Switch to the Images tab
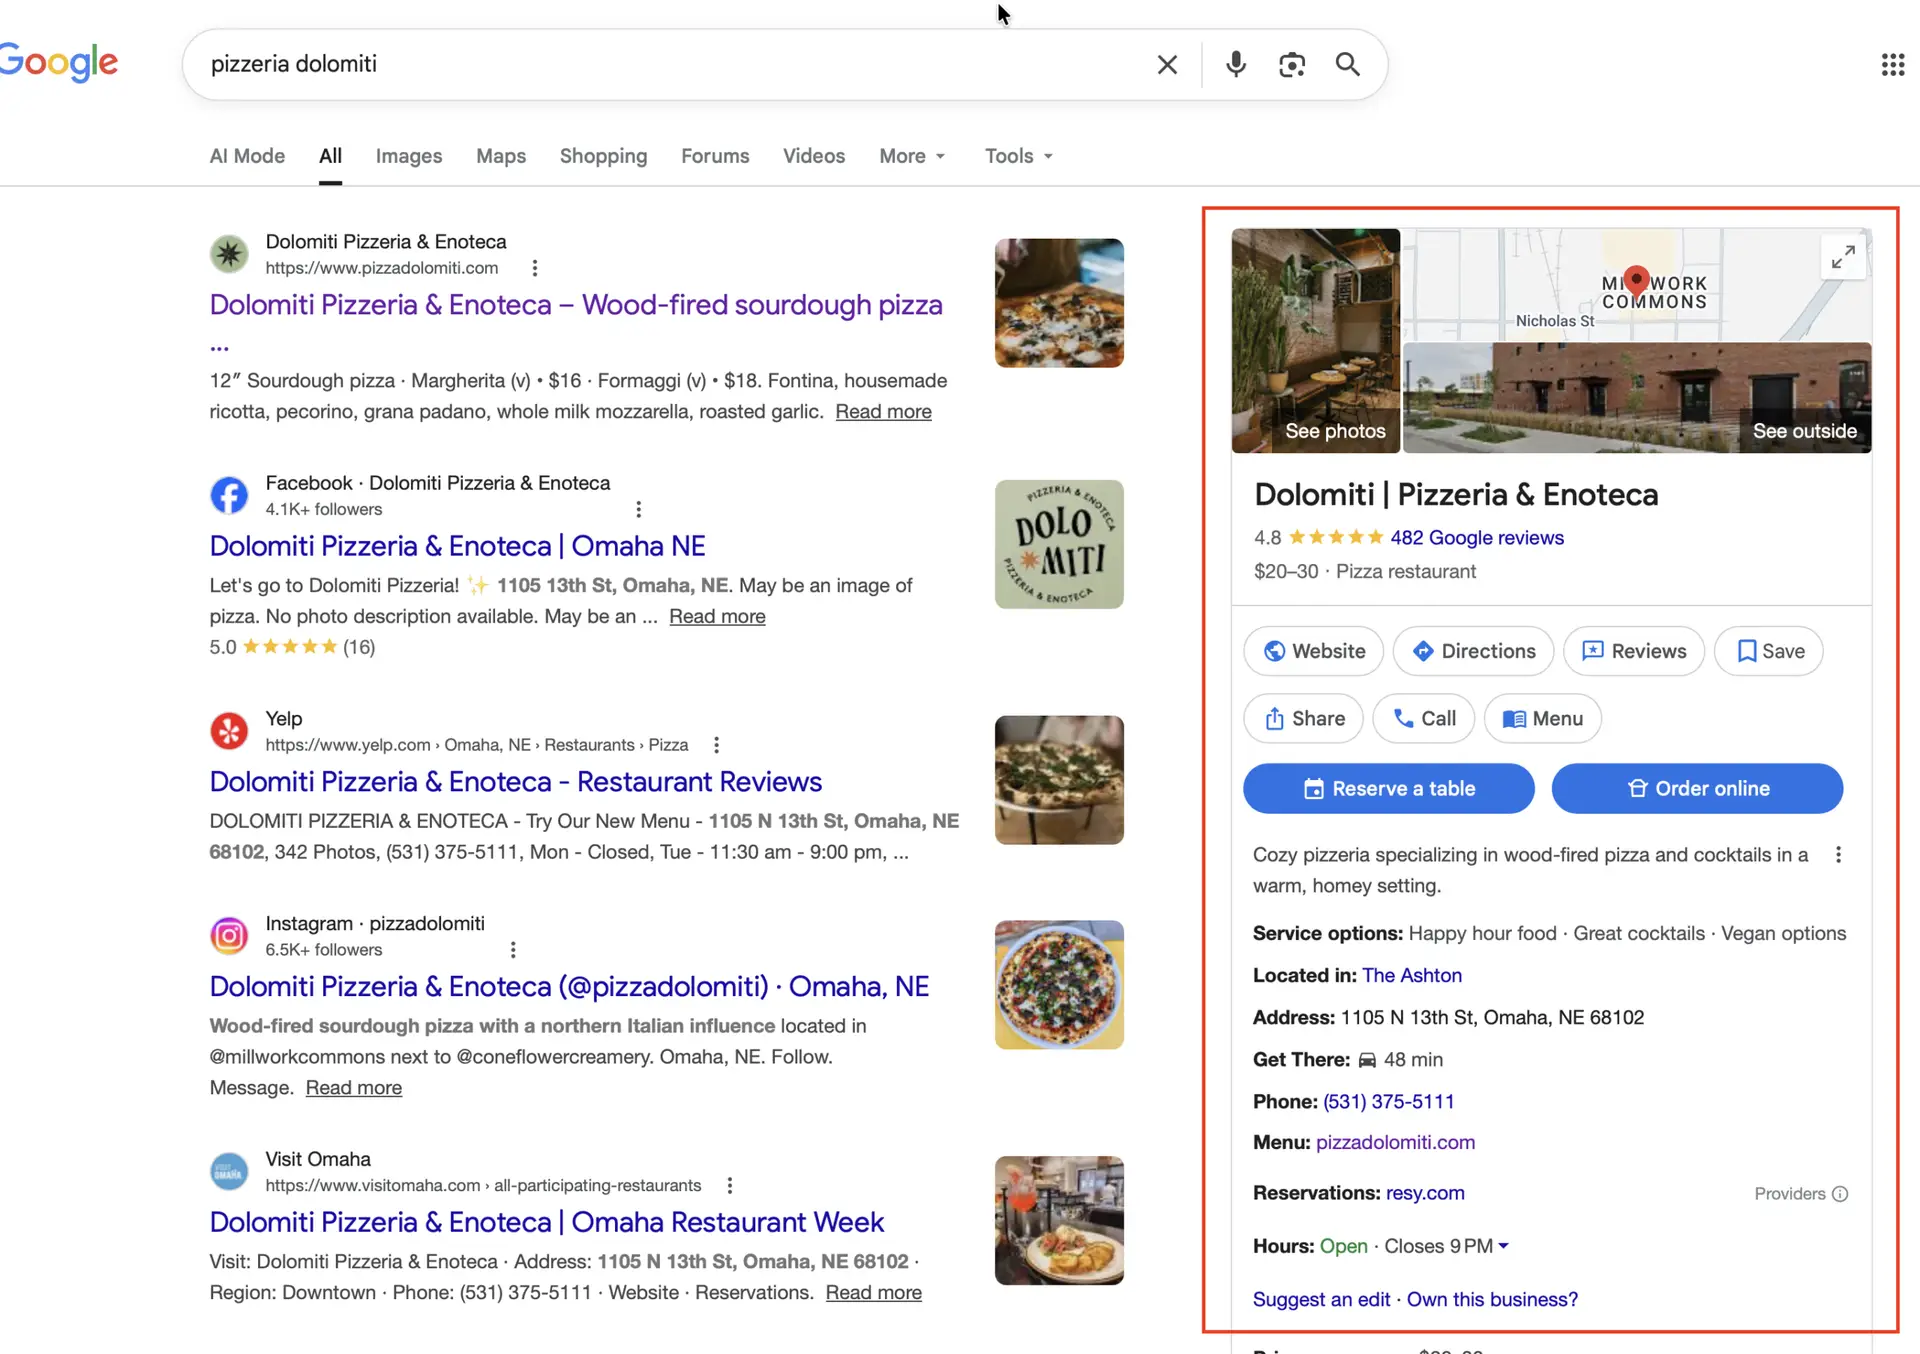The height and width of the screenshot is (1354, 1920). (408, 156)
